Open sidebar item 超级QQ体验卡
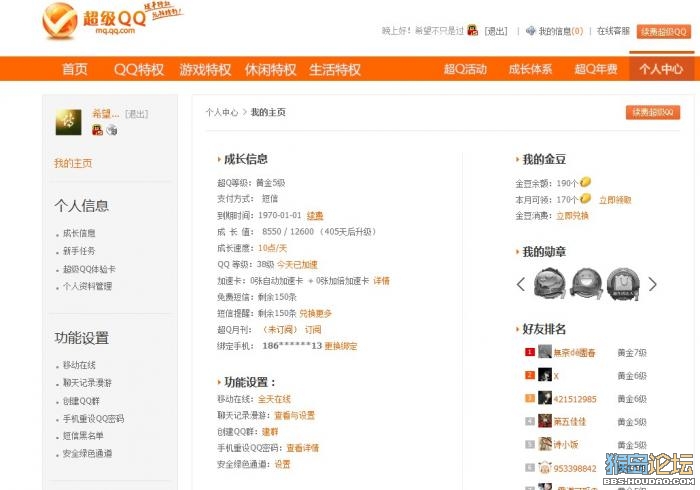 click(89, 269)
